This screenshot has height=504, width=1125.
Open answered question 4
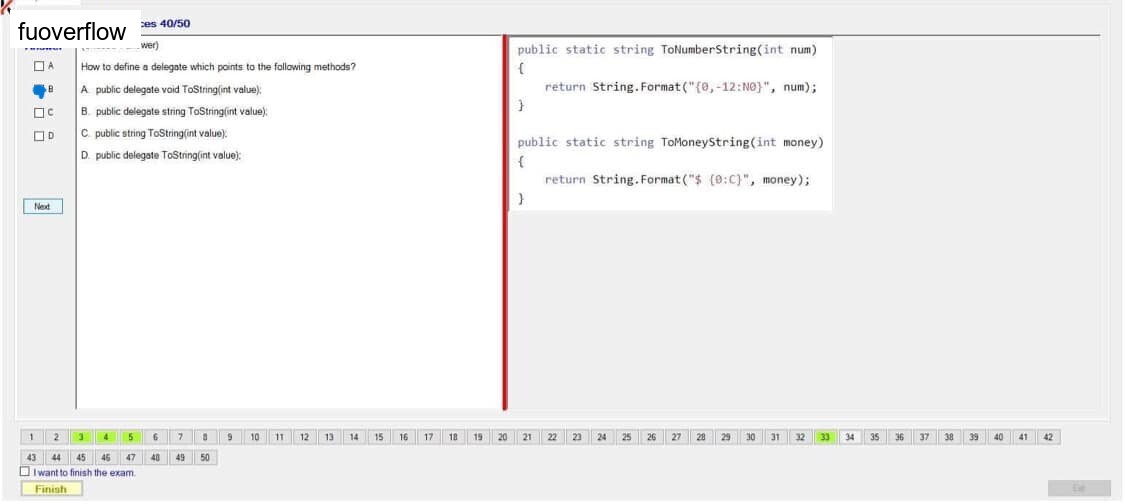pyautogui.click(x=106, y=437)
